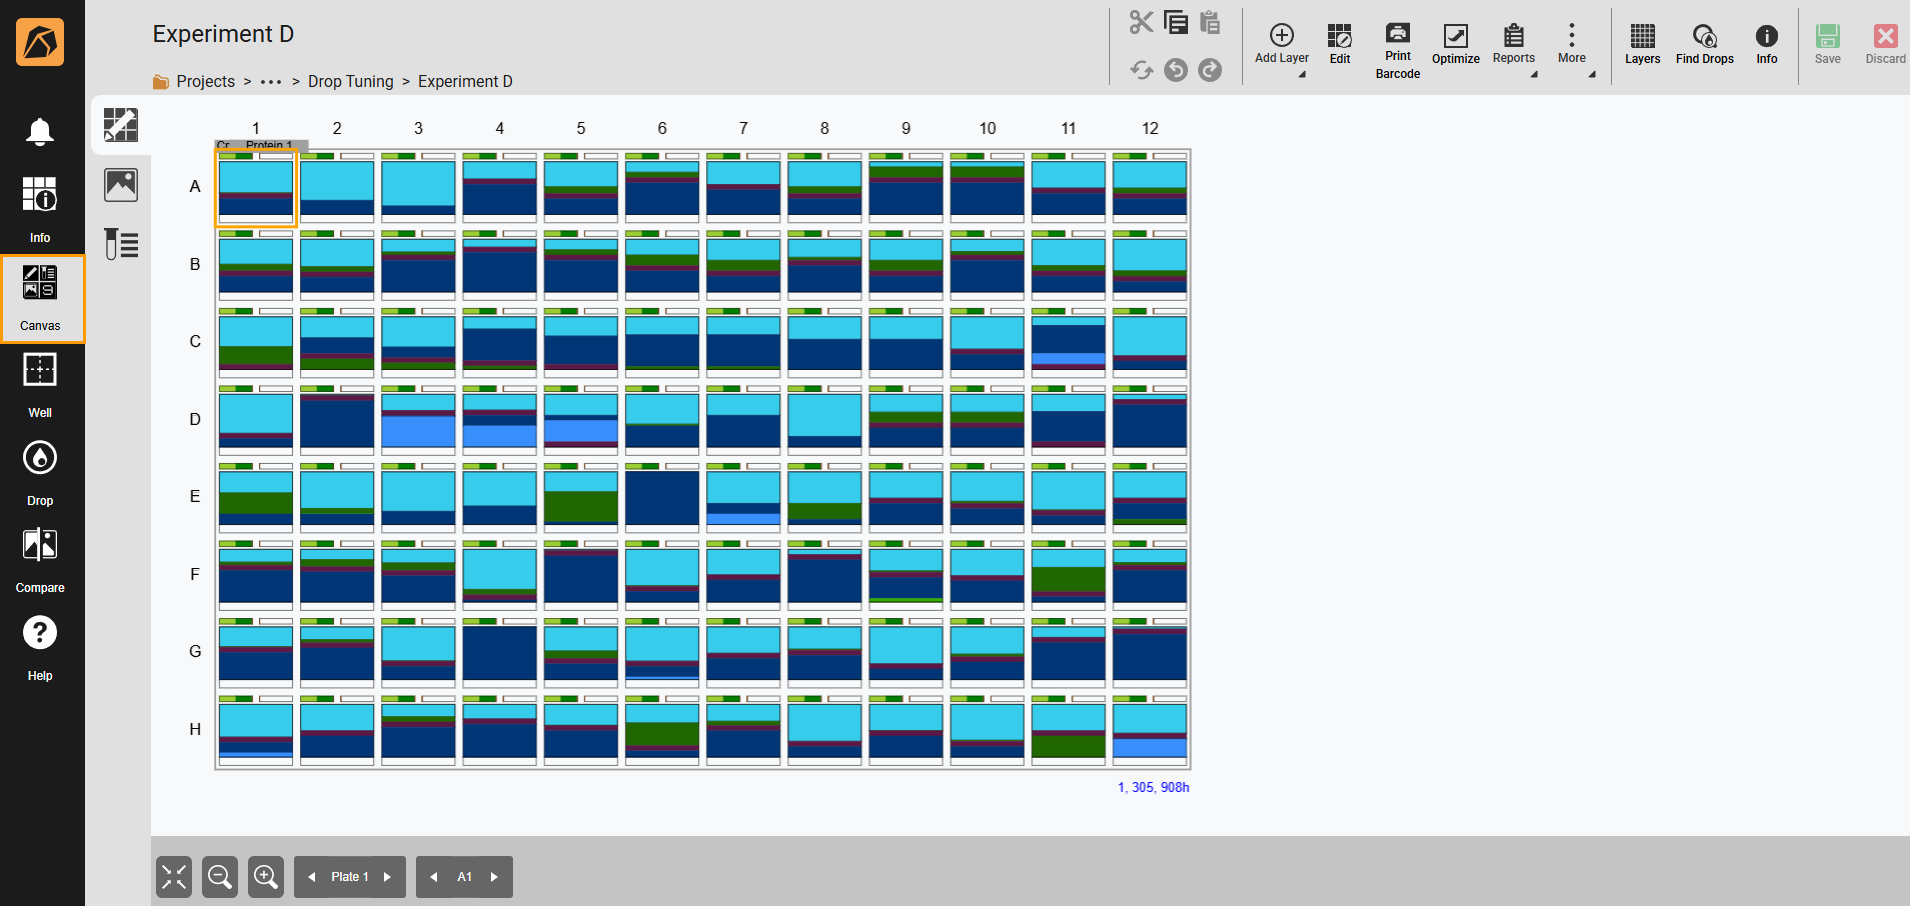Select the highlighted well A1 thumbnail
Viewport: 1910px width, 906px height.
(256, 188)
